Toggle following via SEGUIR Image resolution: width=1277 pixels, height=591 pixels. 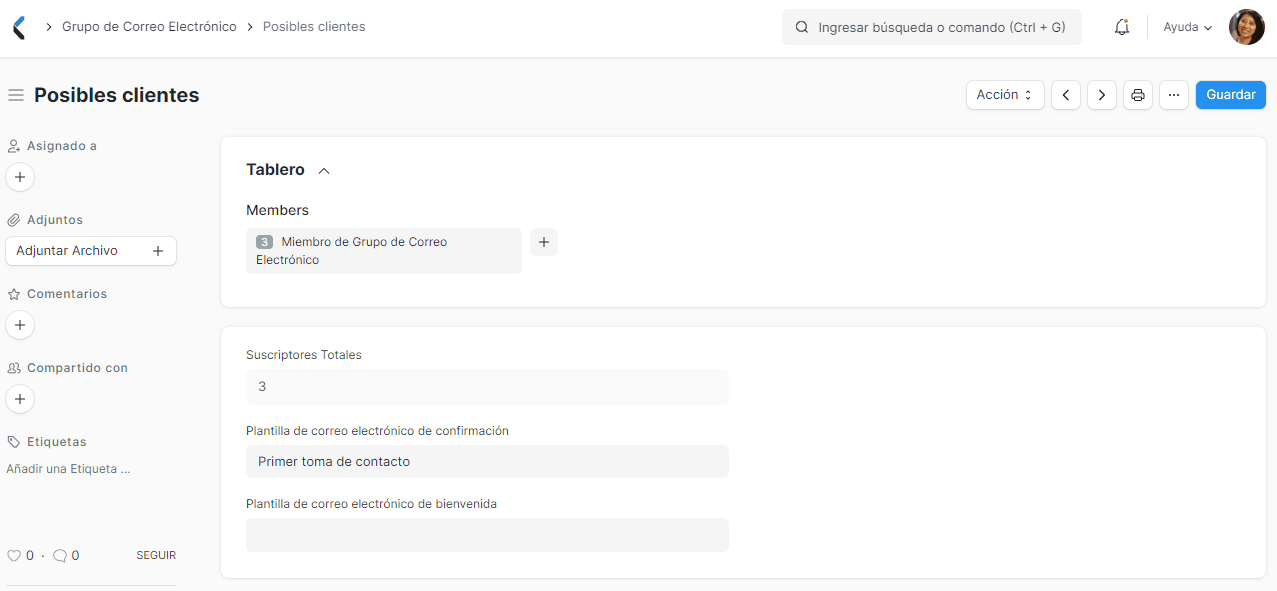click(156, 555)
